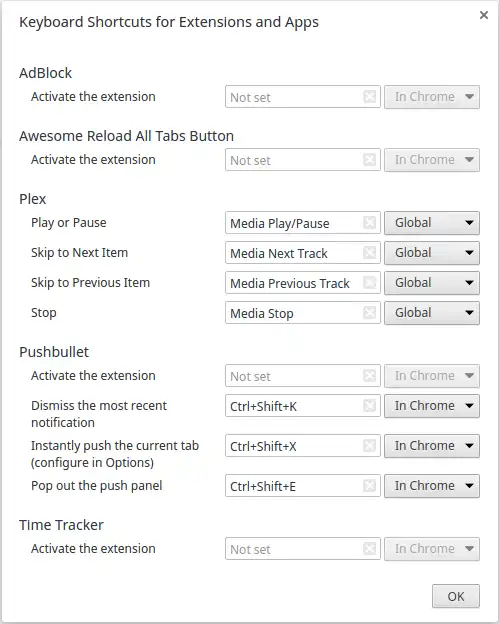Open scope dropdown for Skip to Next Item

coord(432,253)
